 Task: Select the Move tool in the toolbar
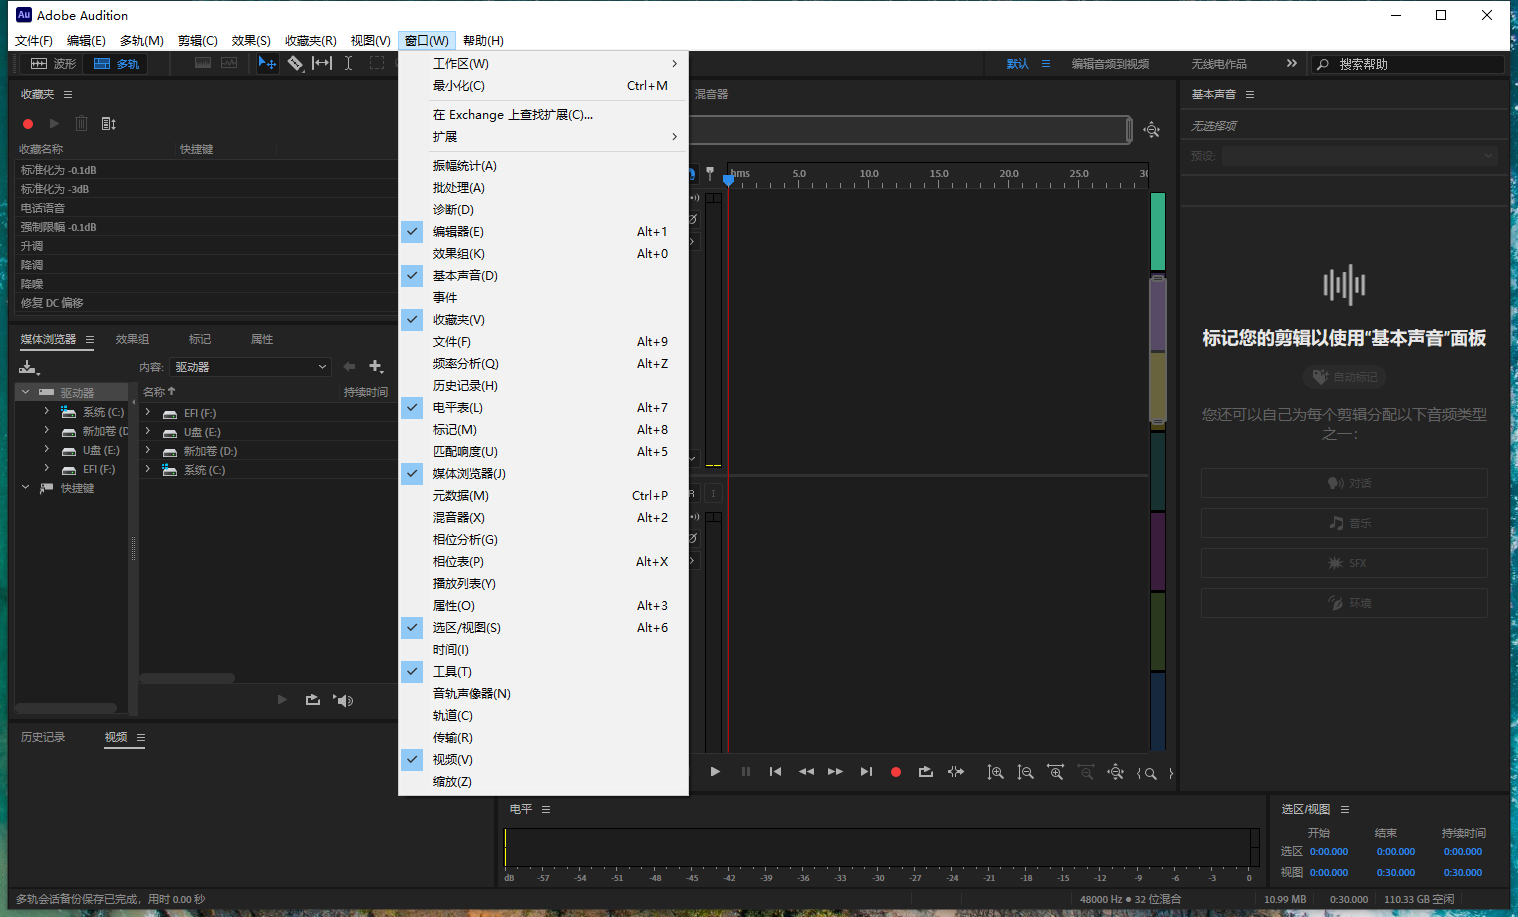click(x=267, y=63)
